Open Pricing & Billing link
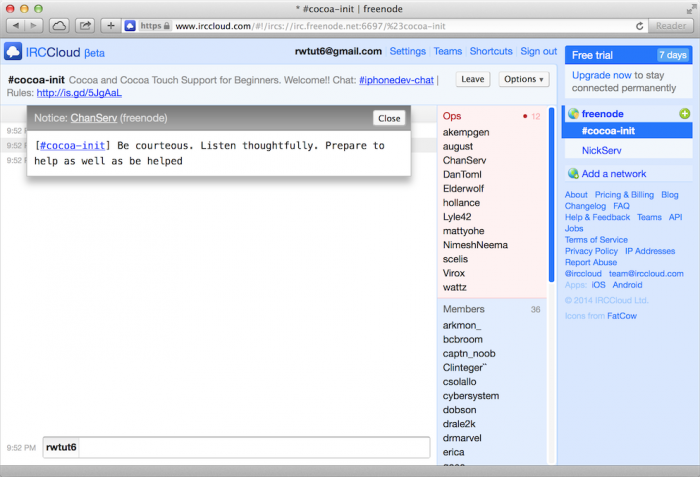The height and width of the screenshot is (477, 700). [624, 195]
